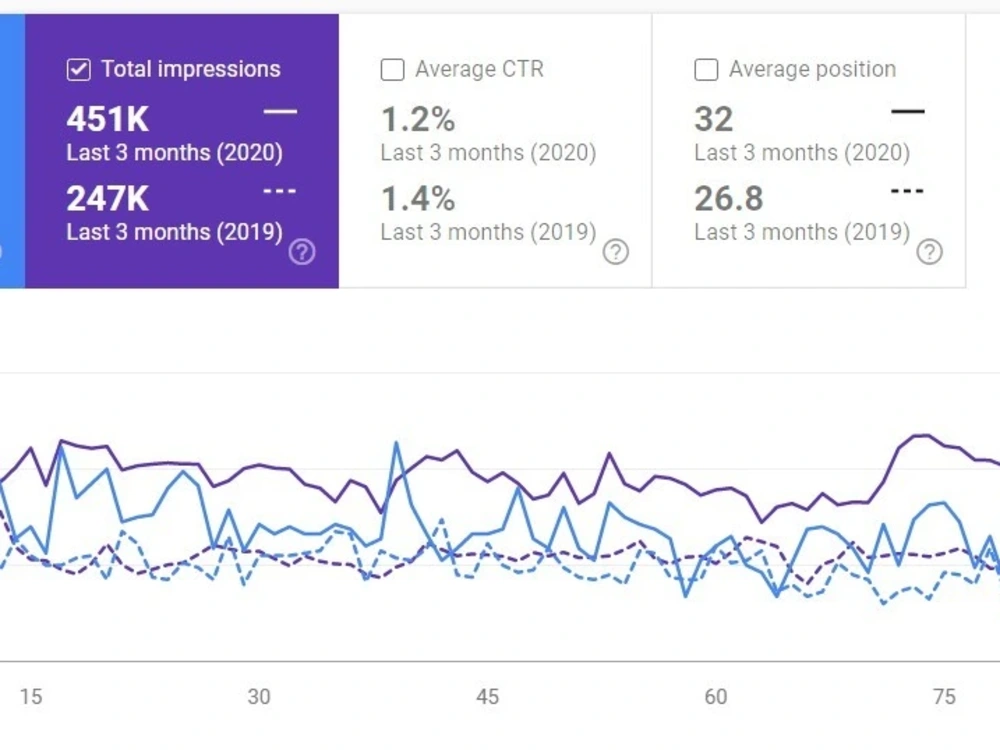
Task: Click the blue card strip at left edge
Action: point(12,151)
